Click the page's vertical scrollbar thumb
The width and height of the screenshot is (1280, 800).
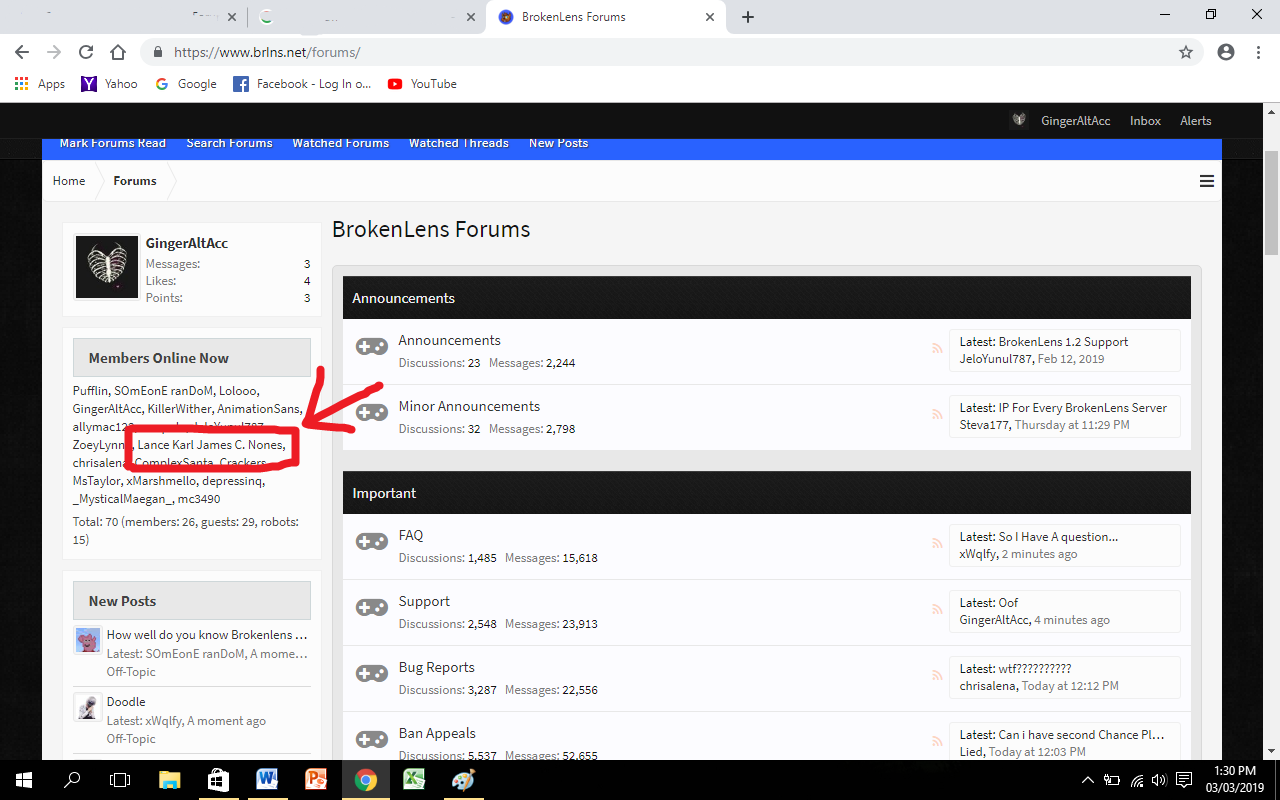pos(1271,202)
